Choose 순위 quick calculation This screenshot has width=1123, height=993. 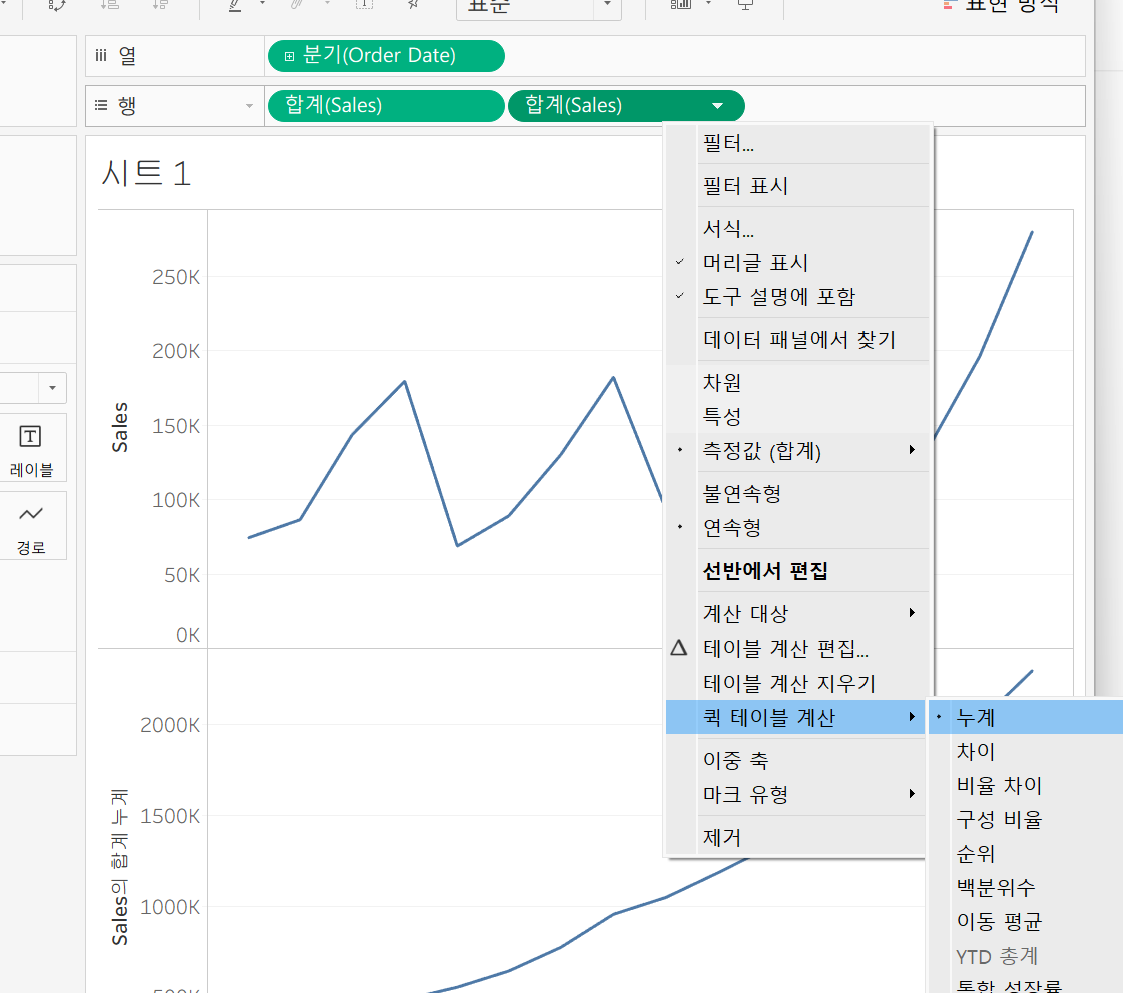[1026, 853]
